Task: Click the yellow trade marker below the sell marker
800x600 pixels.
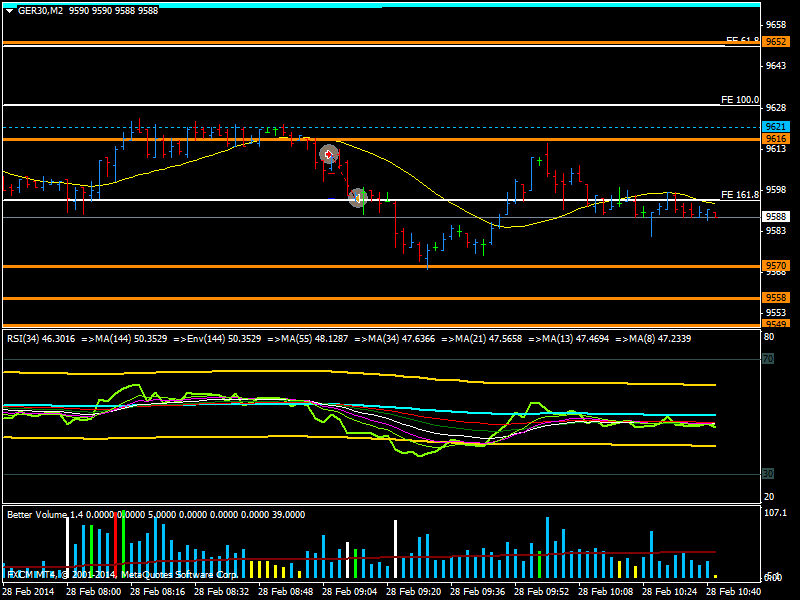Action: click(358, 198)
